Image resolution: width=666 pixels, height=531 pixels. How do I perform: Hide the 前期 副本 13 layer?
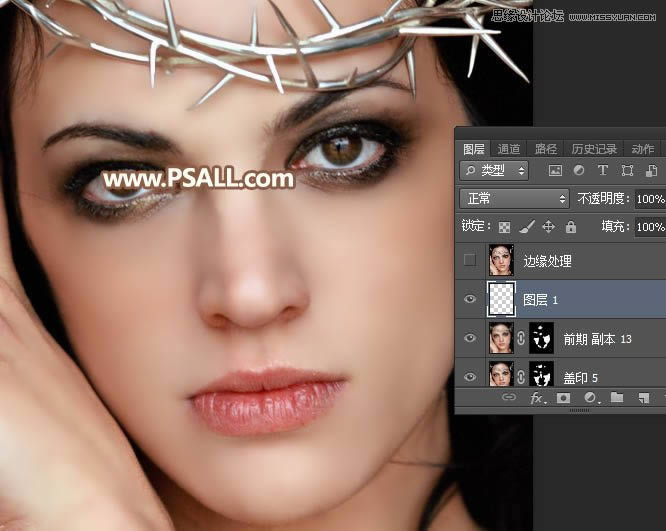coord(470,338)
